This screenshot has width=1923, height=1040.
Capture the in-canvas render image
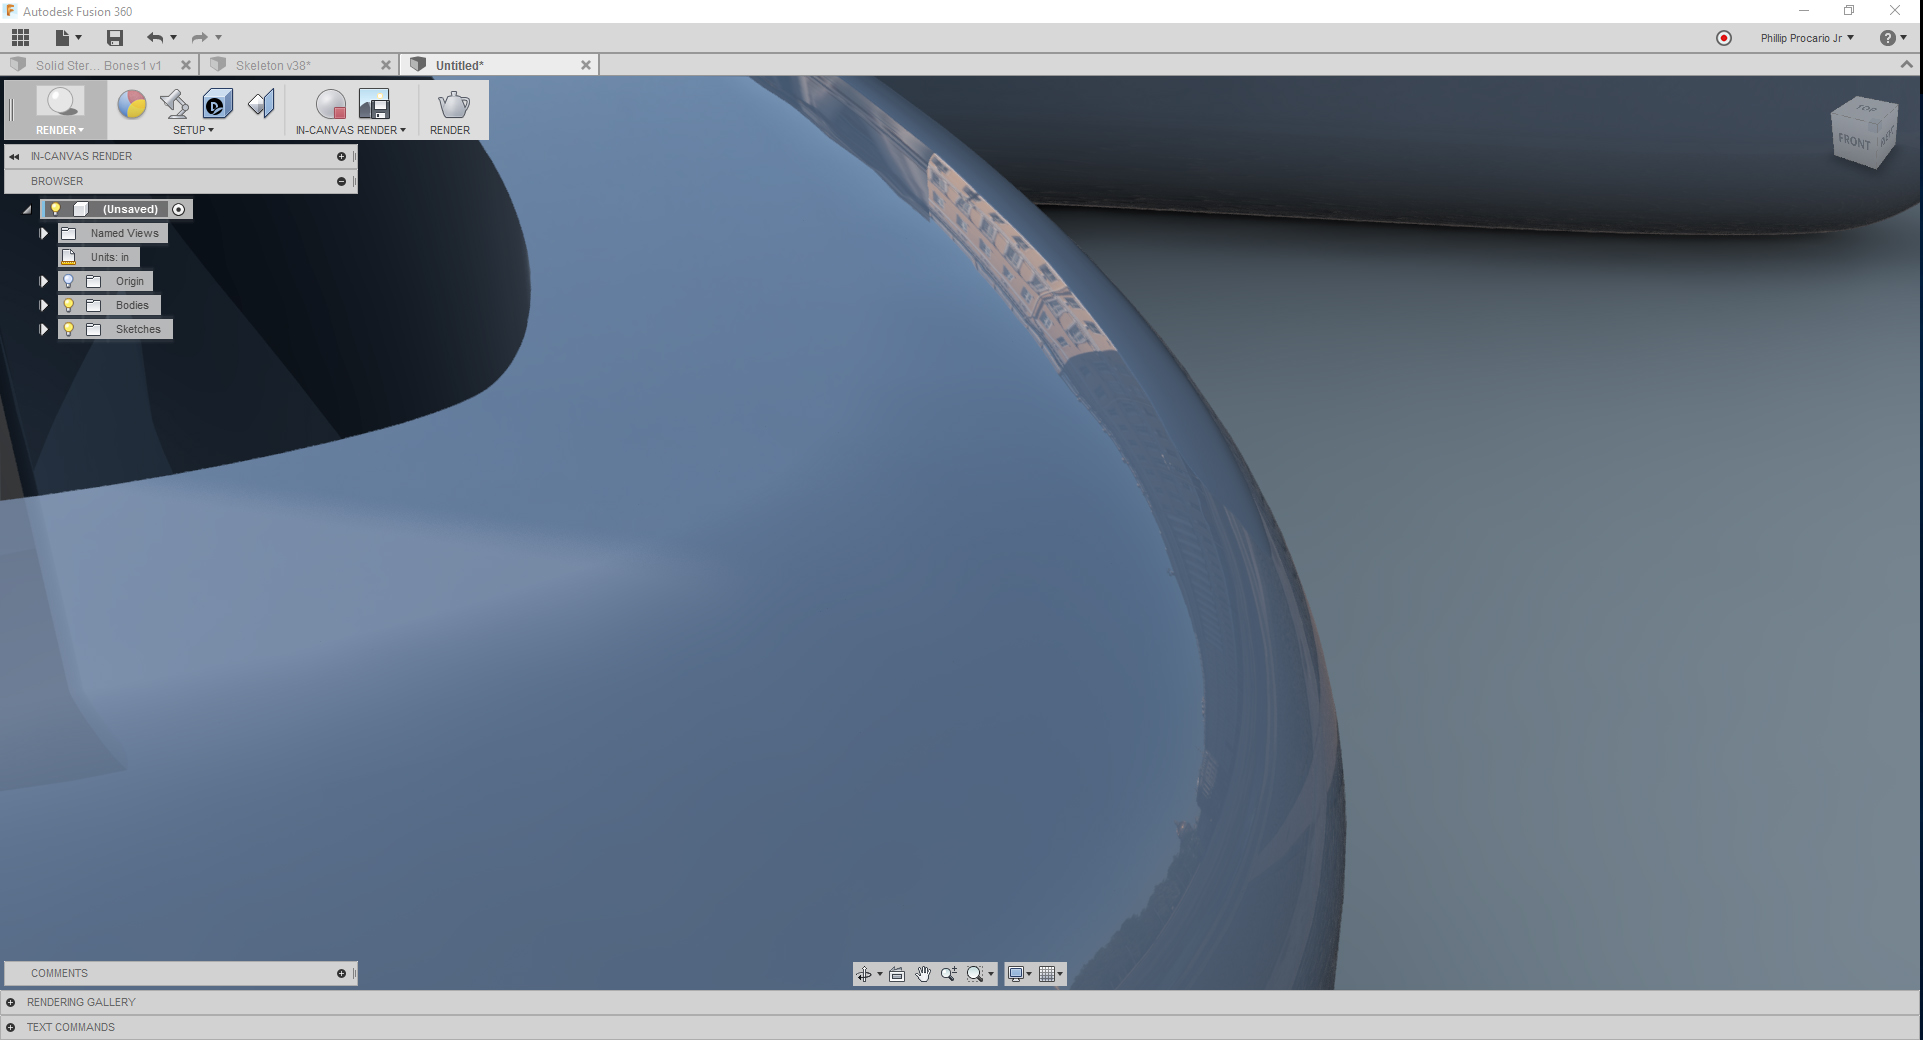(375, 104)
